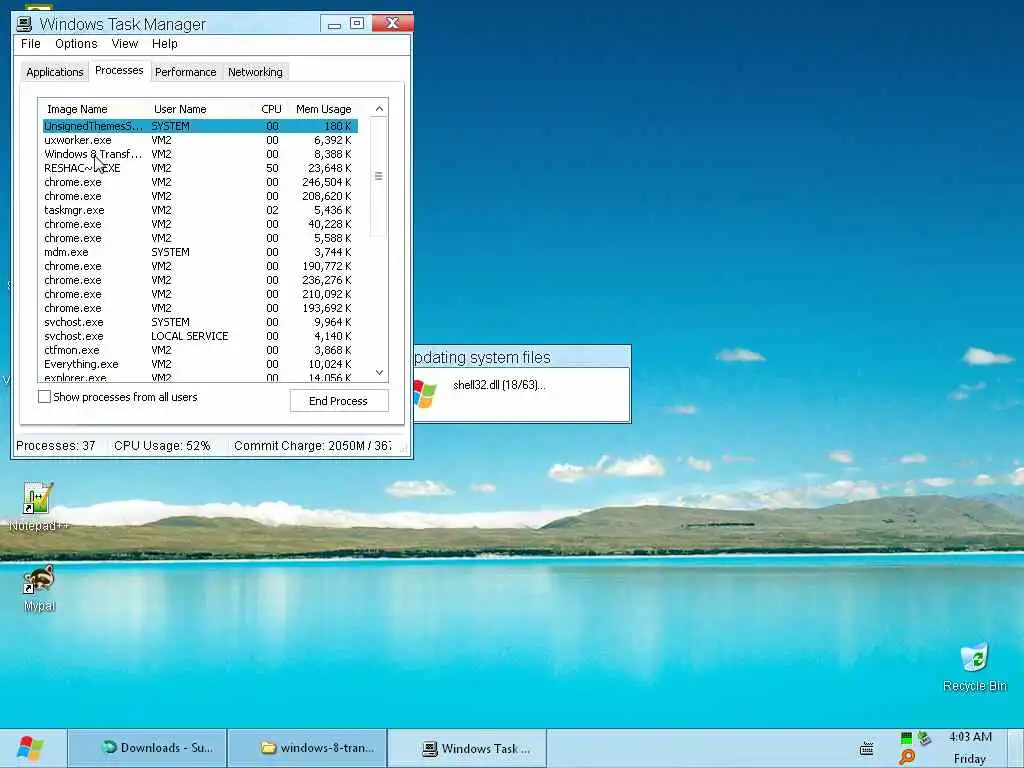The image size is (1024, 768).
Task: Select the UnsignedThemesS... process row
Action: pyautogui.click(x=200, y=126)
